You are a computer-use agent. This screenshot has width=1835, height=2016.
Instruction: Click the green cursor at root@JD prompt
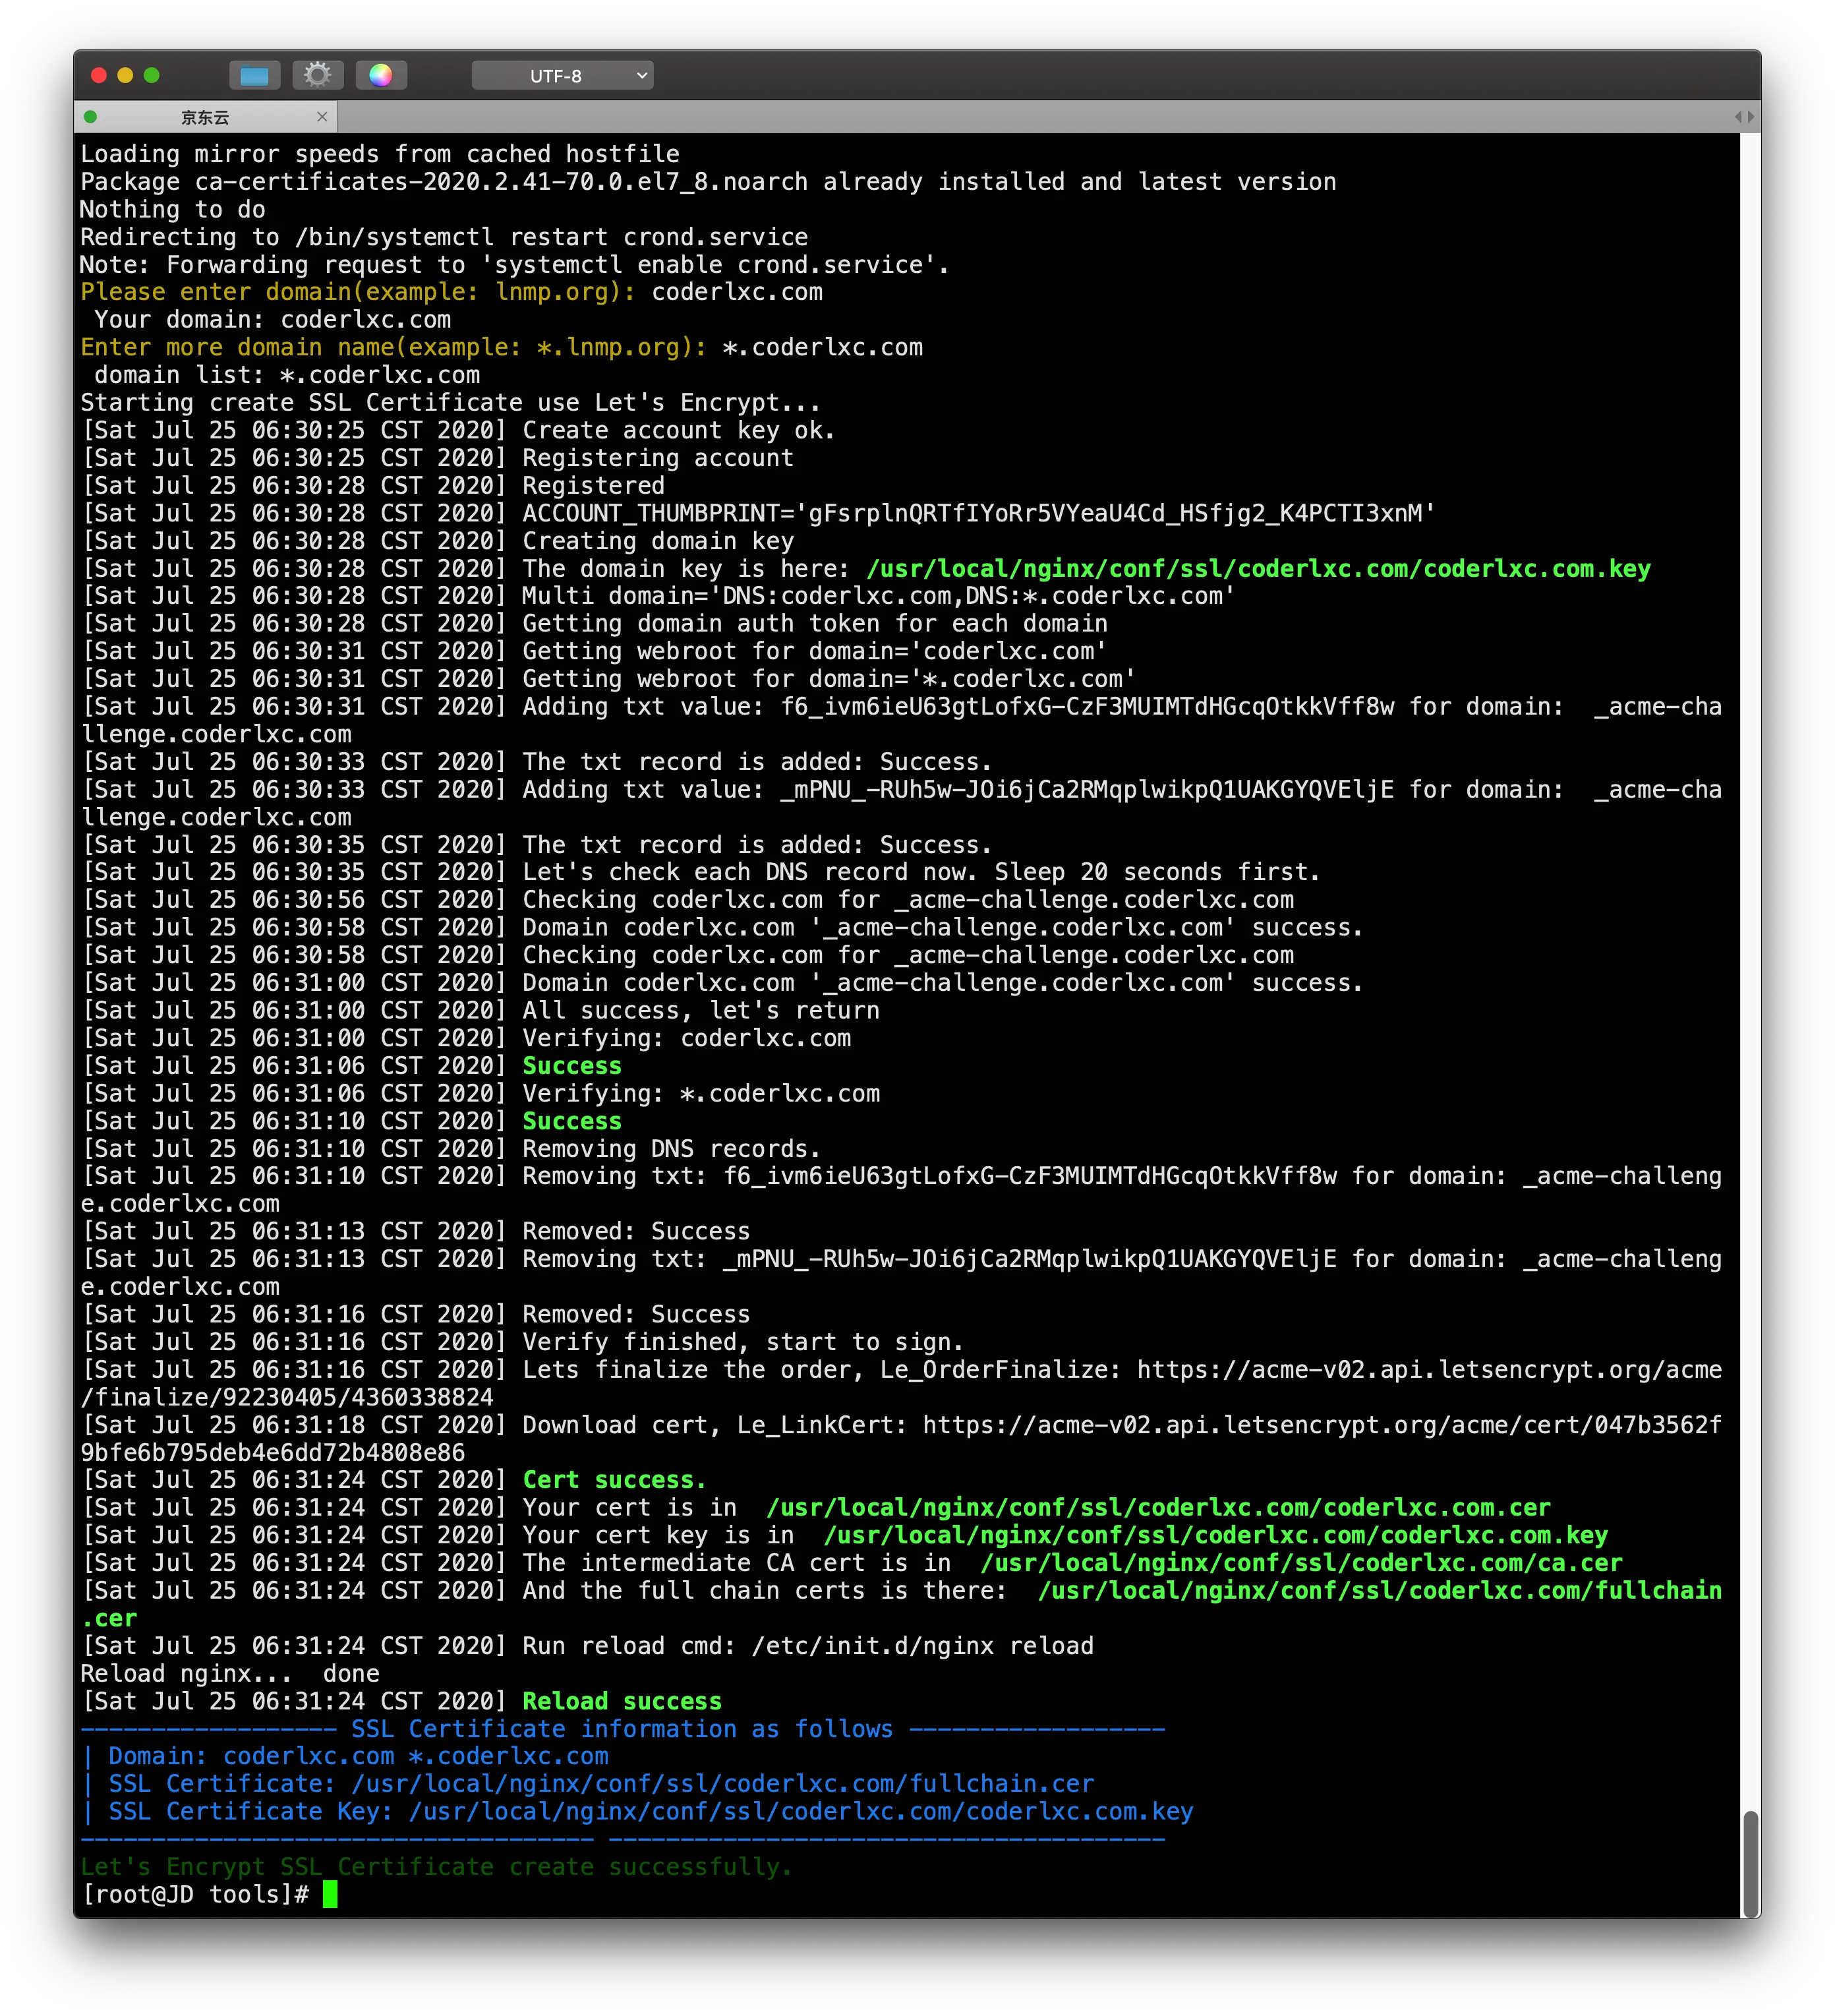330,1894
